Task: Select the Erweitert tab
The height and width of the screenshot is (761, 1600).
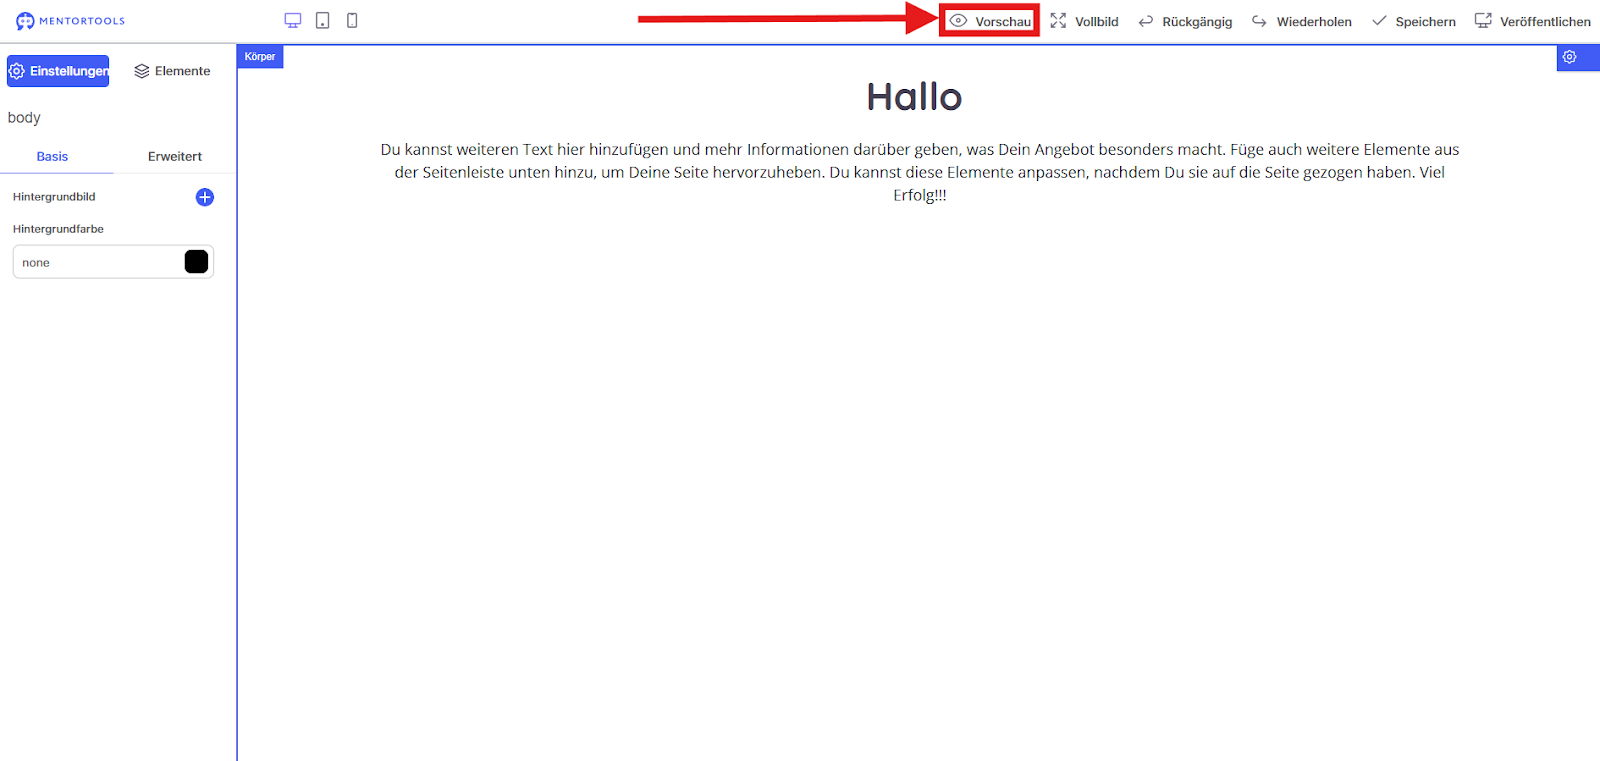Action: click(175, 156)
